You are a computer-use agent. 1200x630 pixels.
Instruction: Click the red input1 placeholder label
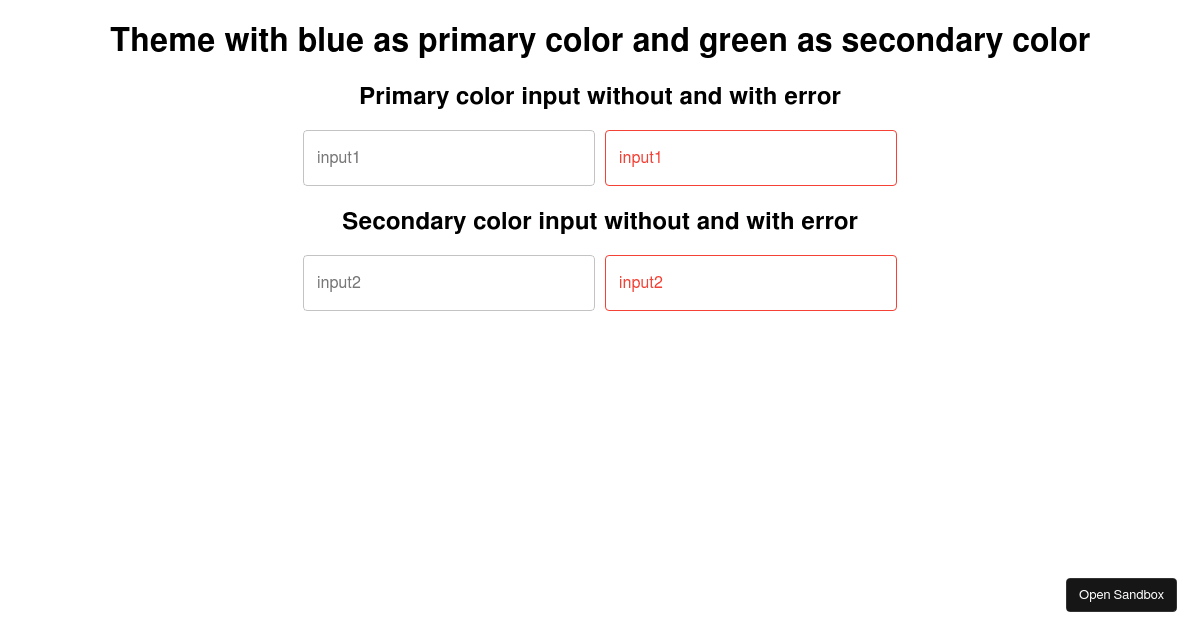point(640,158)
